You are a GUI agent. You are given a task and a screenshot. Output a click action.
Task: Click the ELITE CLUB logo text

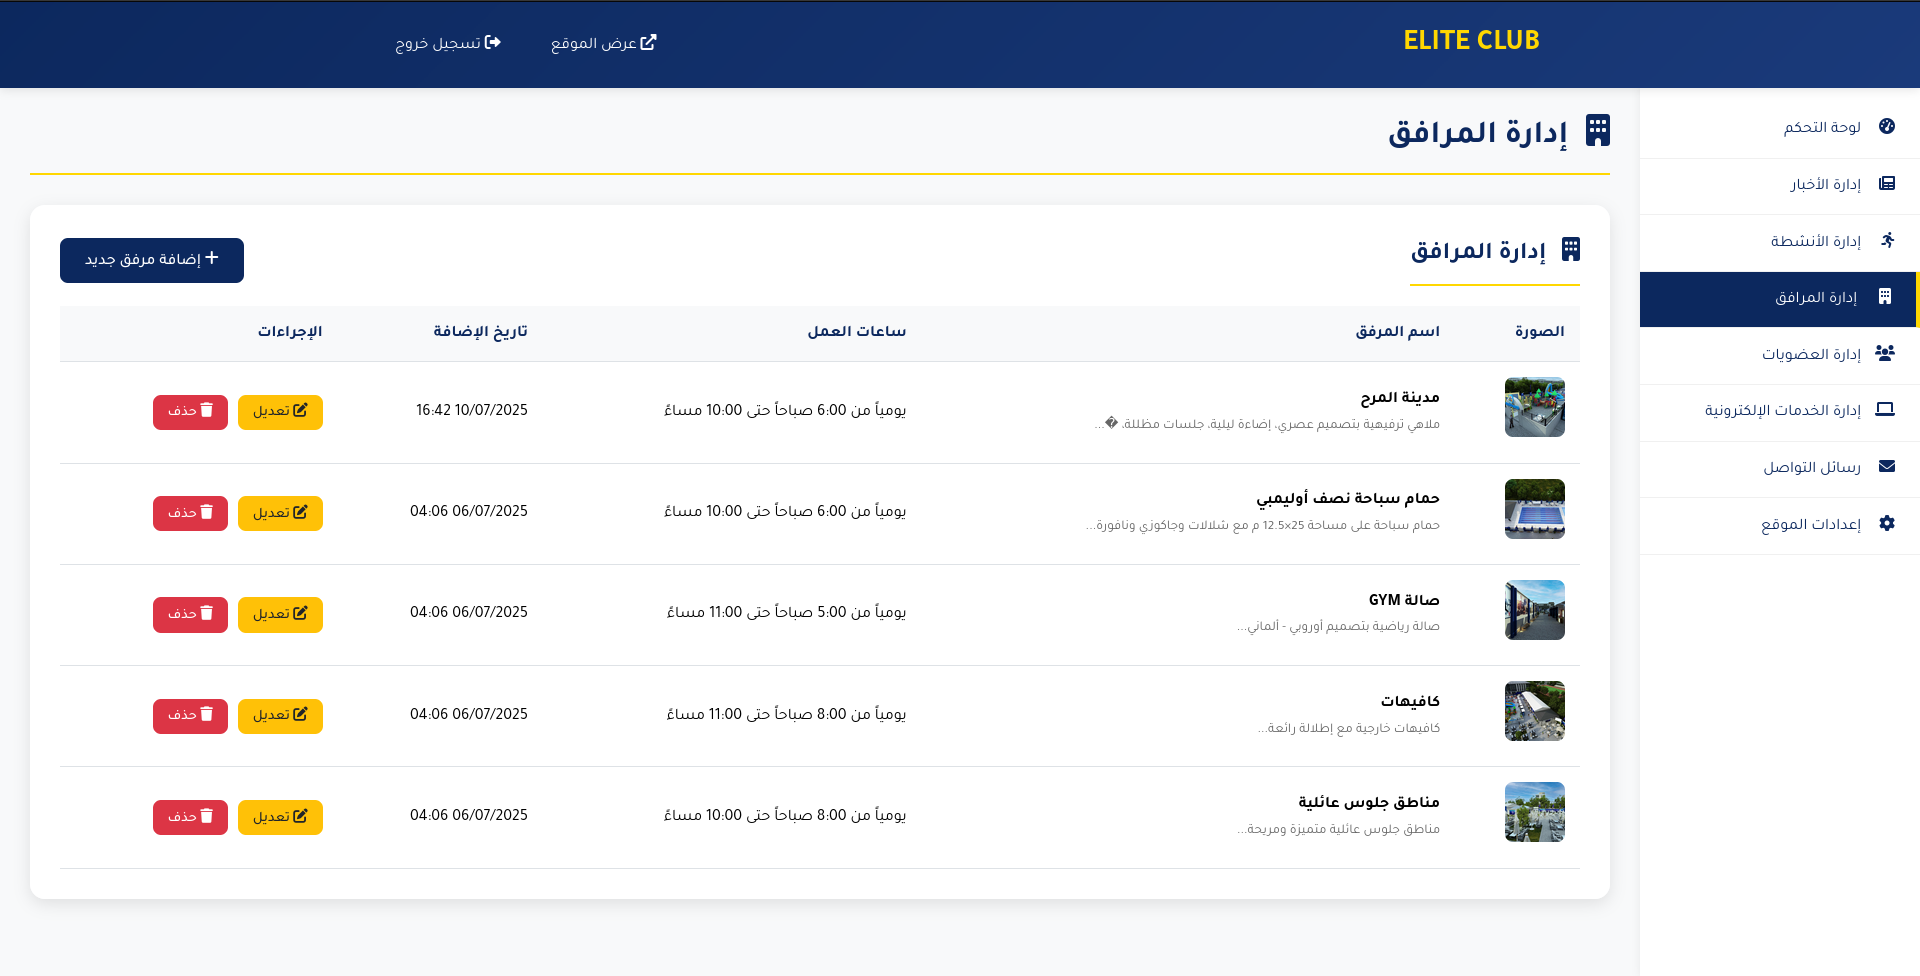(x=1471, y=41)
